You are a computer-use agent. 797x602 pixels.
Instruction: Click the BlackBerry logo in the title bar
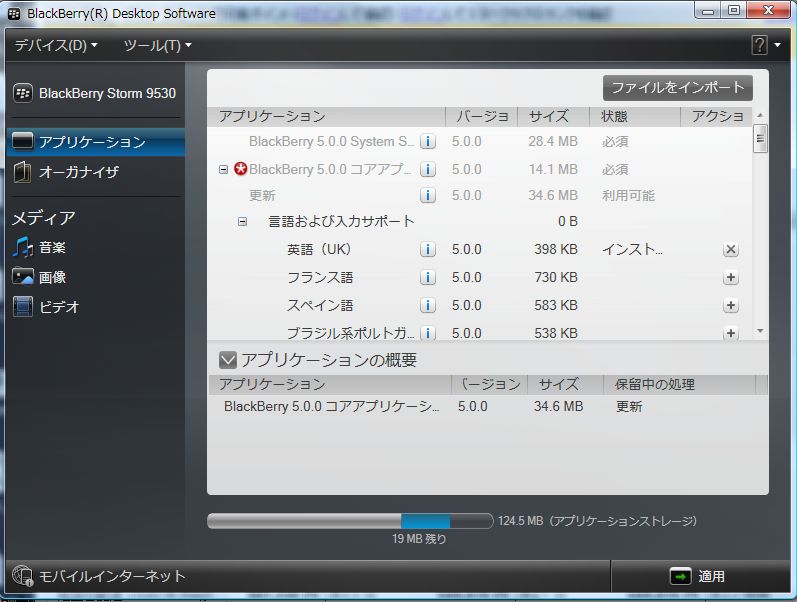tap(14, 14)
